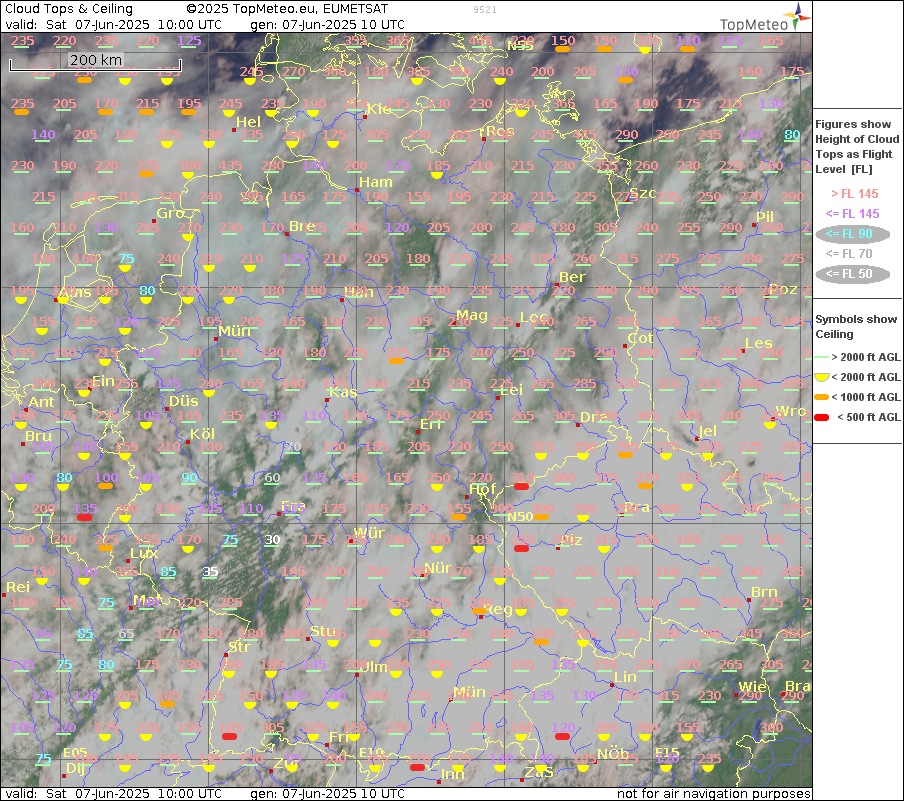Click the 'Hel' map label
Screen dimensions: 904x801
coord(248,122)
